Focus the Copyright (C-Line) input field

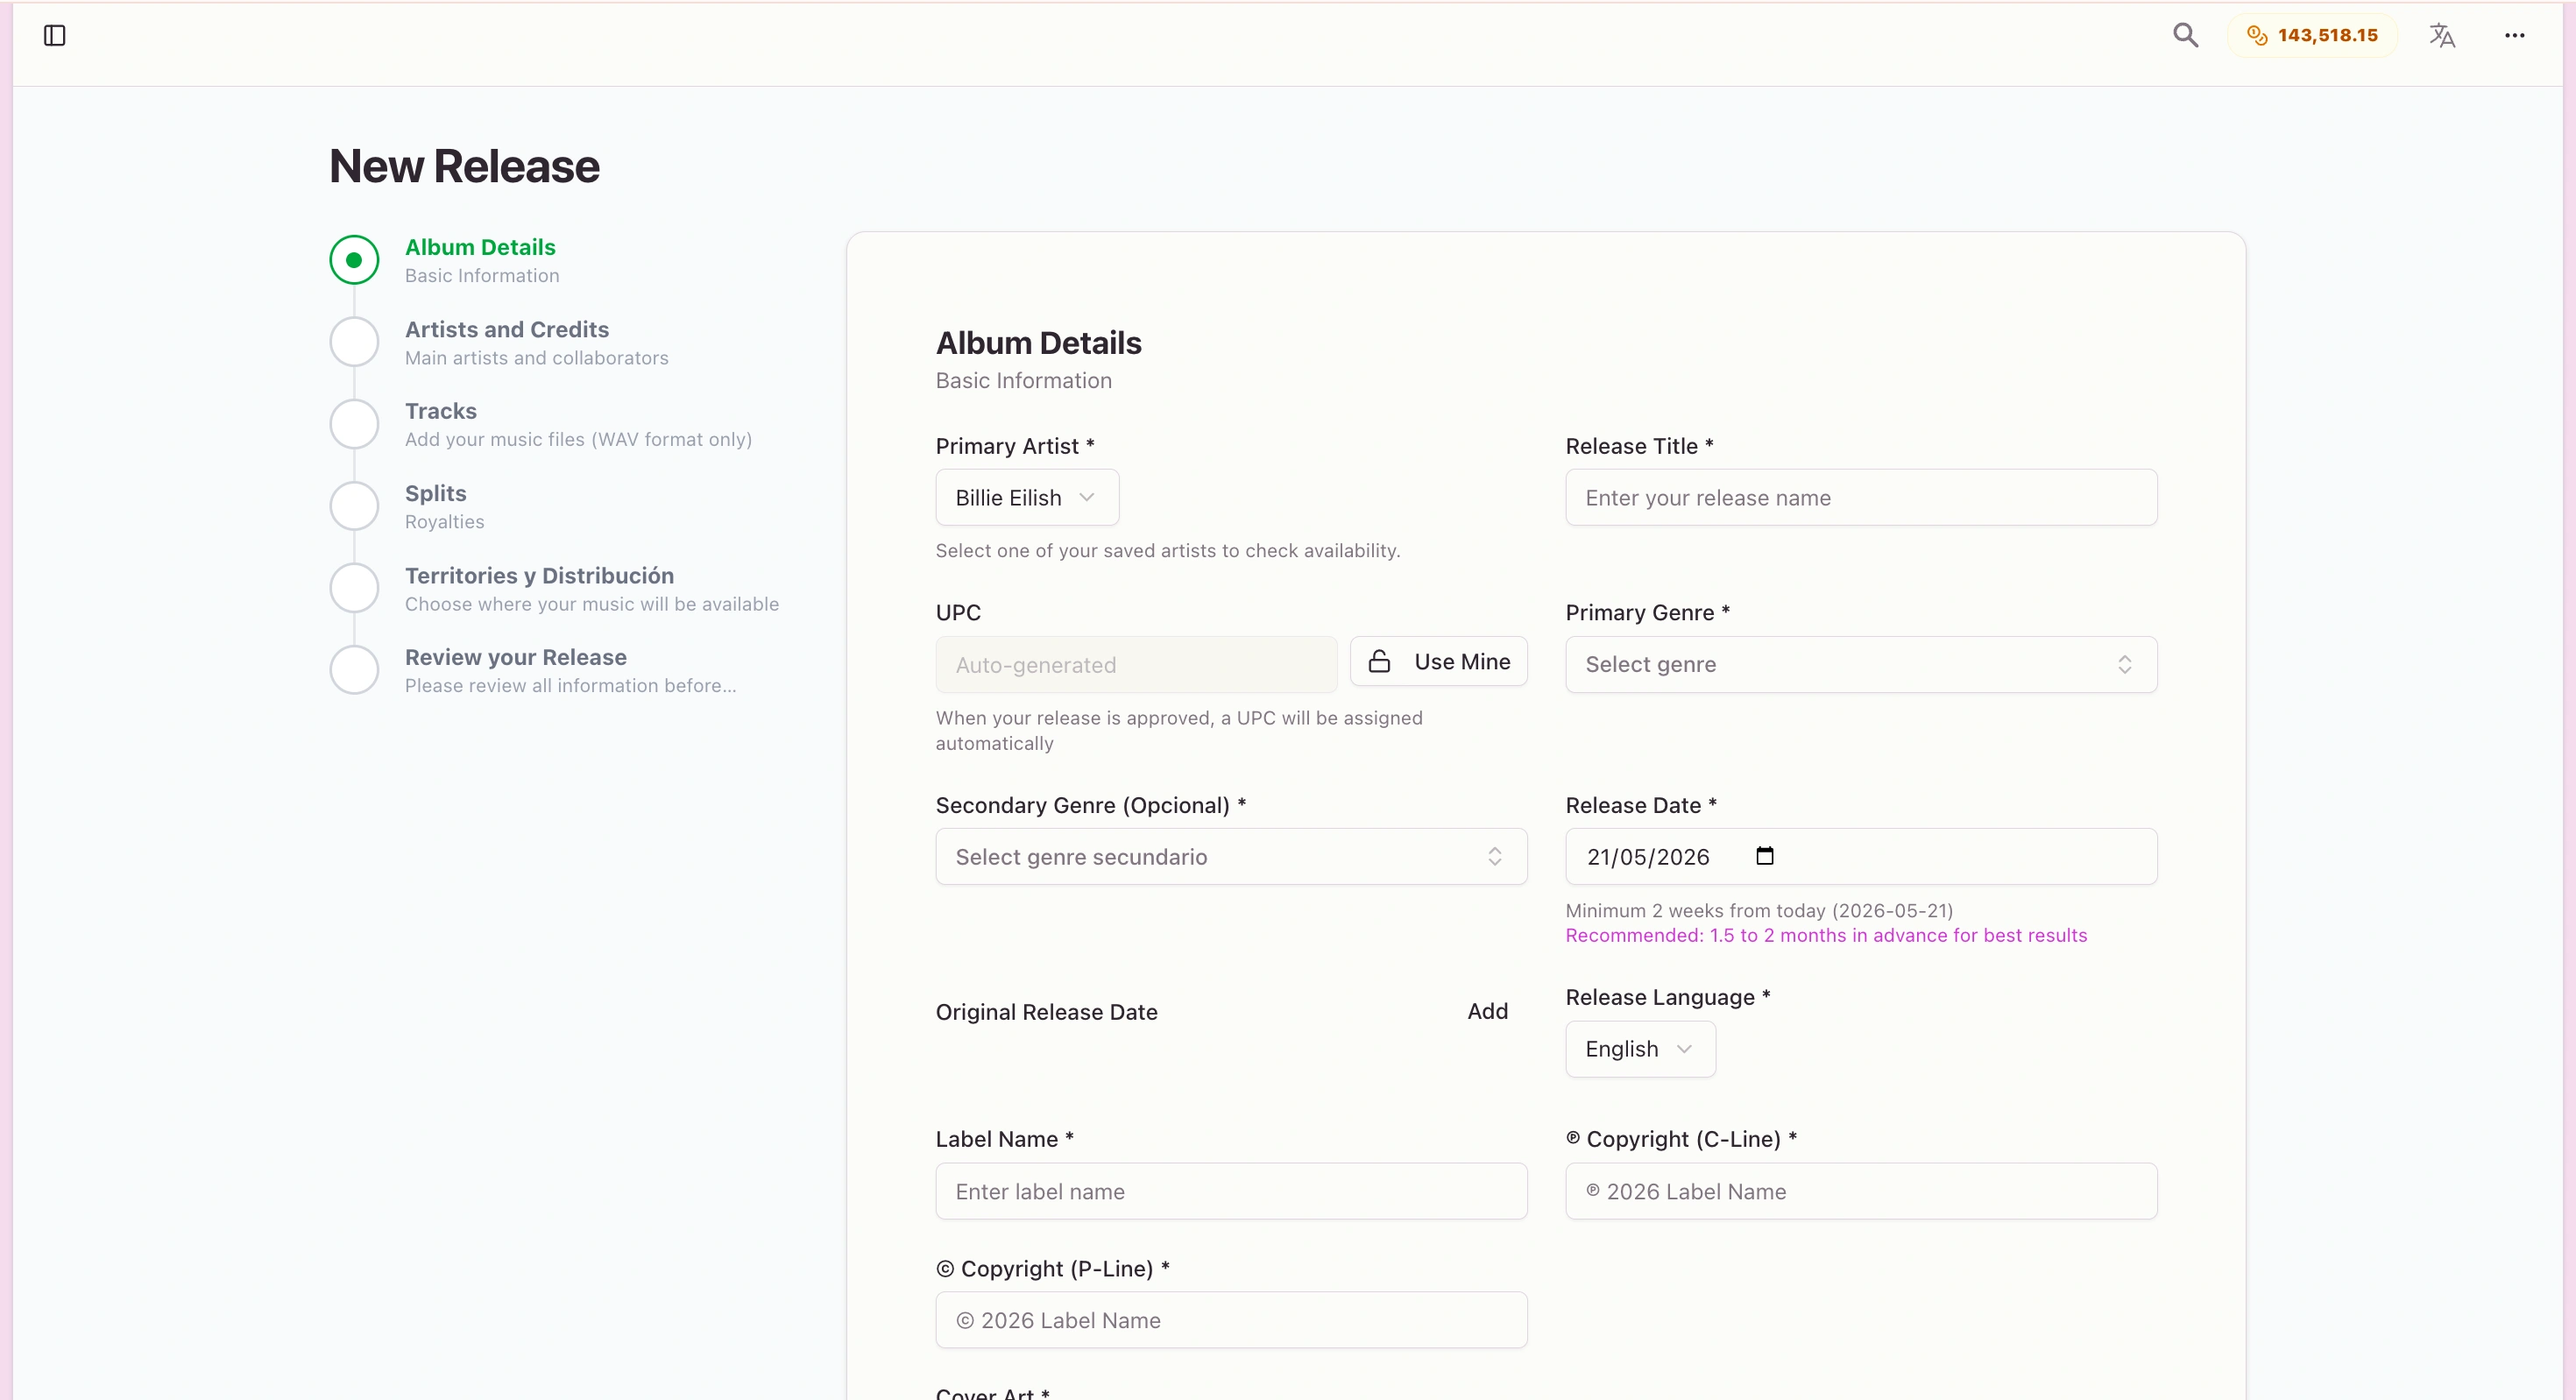(1861, 1191)
